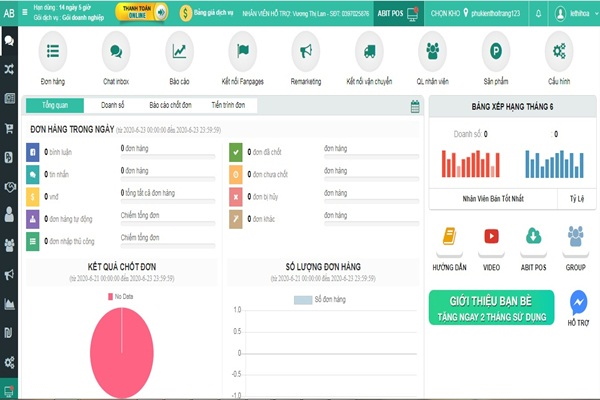
Task: Click the THANH TOÁN ONLINE button
Action: coord(141,13)
